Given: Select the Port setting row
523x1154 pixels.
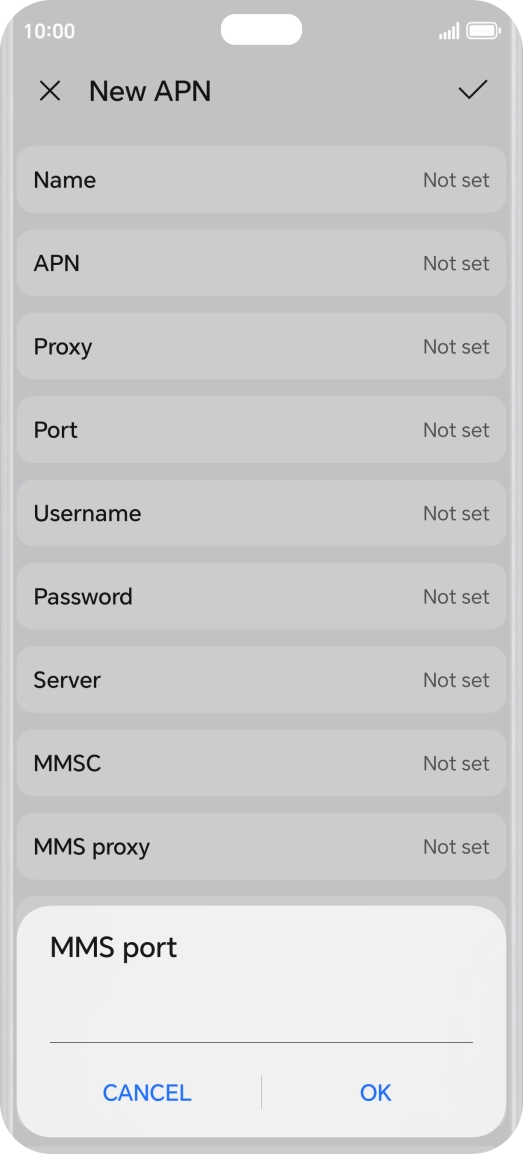Looking at the screenshot, I should click(x=261, y=429).
